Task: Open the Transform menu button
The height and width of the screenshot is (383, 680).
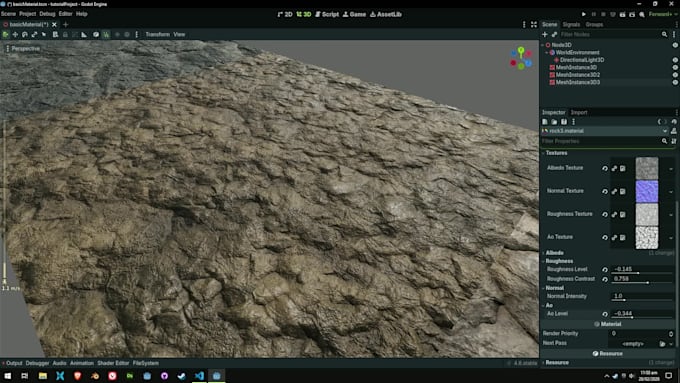Action: coord(157,34)
